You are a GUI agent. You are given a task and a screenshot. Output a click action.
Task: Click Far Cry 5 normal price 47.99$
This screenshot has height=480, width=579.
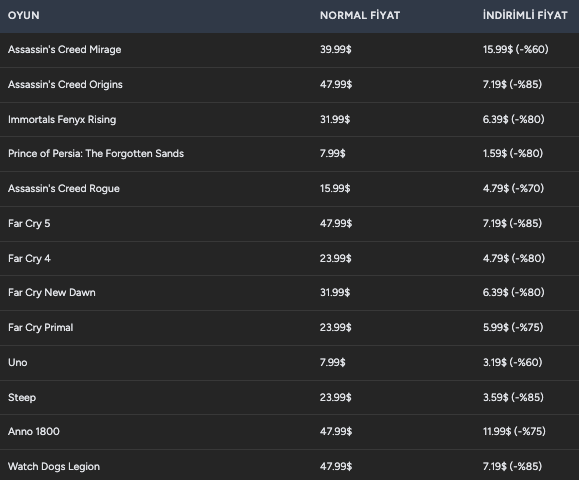point(336,224)
